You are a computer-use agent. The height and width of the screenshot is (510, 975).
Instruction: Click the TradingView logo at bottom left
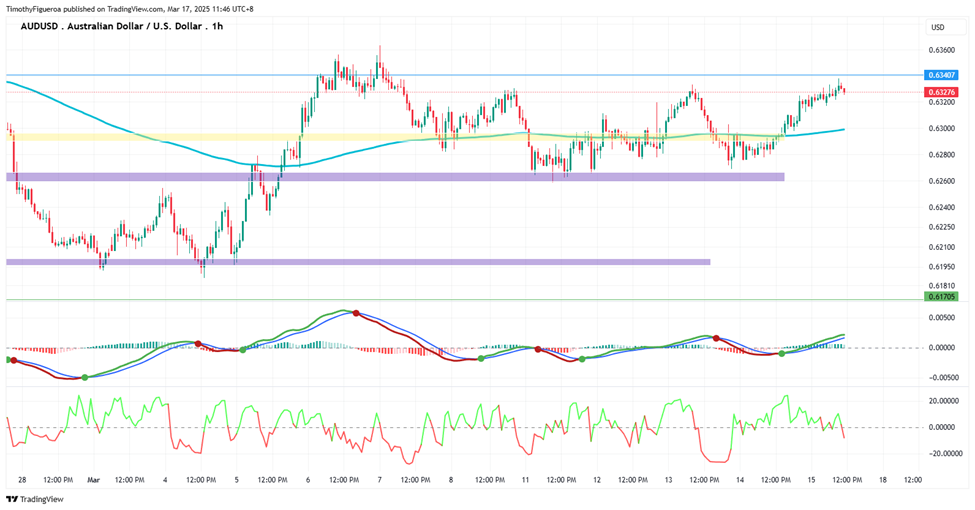(35, 499)
